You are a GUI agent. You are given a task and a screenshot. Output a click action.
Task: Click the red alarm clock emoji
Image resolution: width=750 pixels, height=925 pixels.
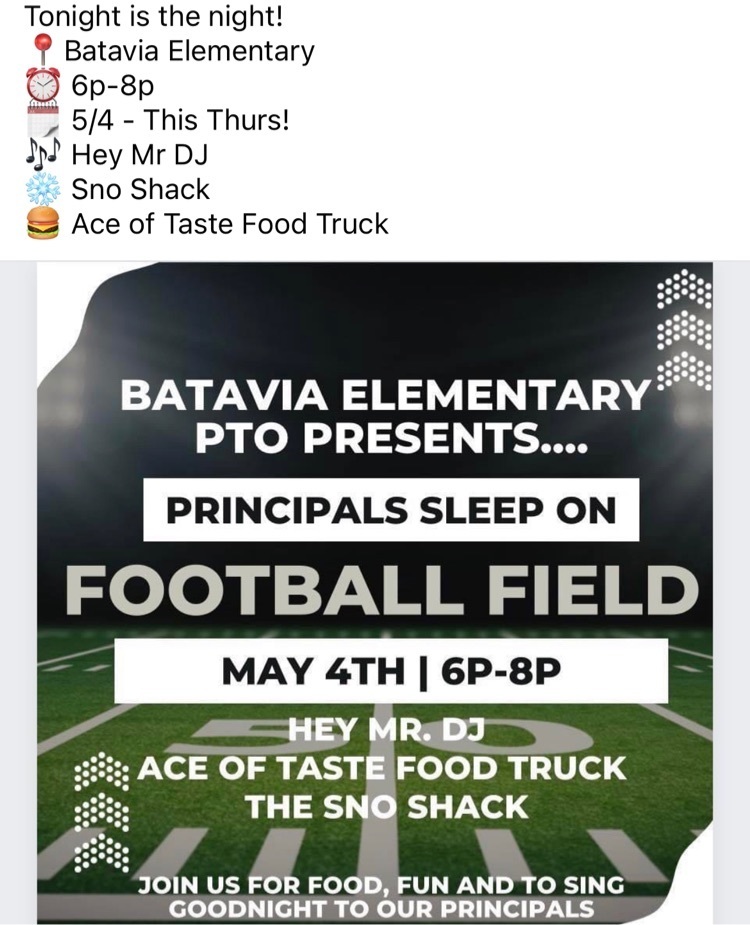pyautogui.click(x=43, y=84)
